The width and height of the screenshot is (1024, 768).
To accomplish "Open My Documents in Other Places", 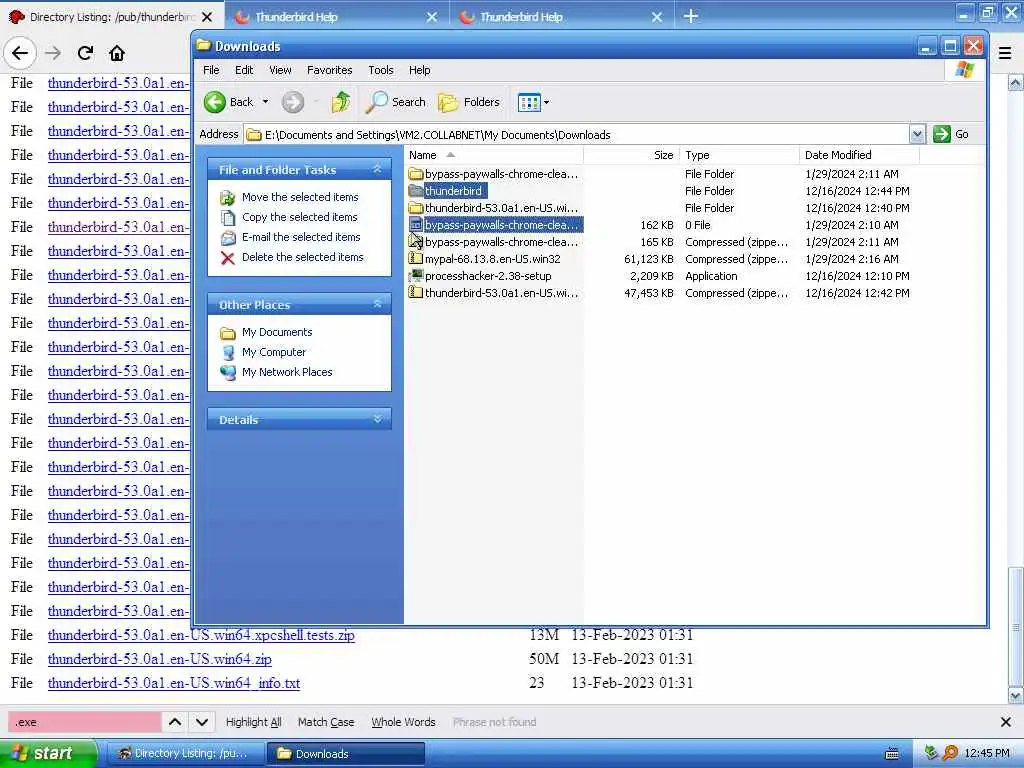I will pos(277,332).
